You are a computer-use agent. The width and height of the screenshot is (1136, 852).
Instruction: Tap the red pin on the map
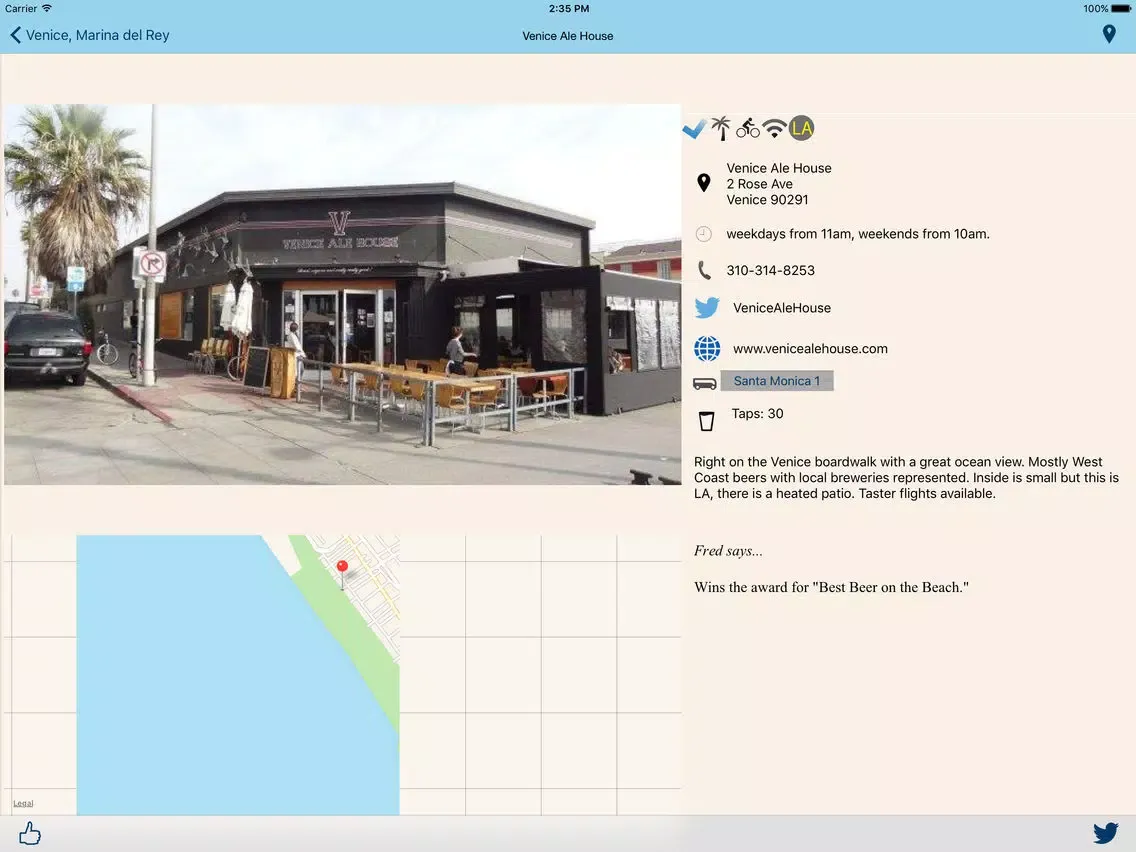pyautogui.click(x=343, y=568)
